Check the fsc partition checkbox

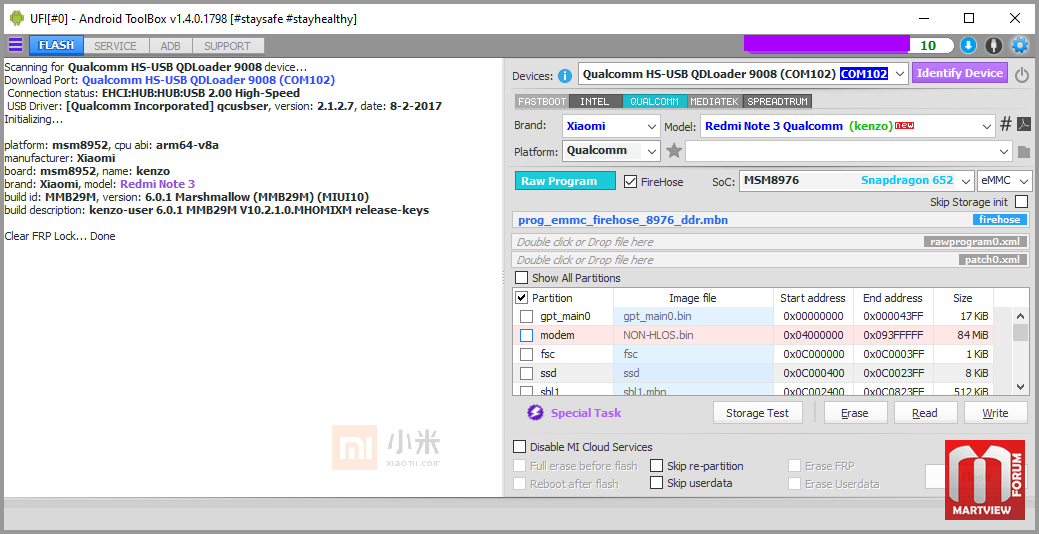tap(525, 354)
